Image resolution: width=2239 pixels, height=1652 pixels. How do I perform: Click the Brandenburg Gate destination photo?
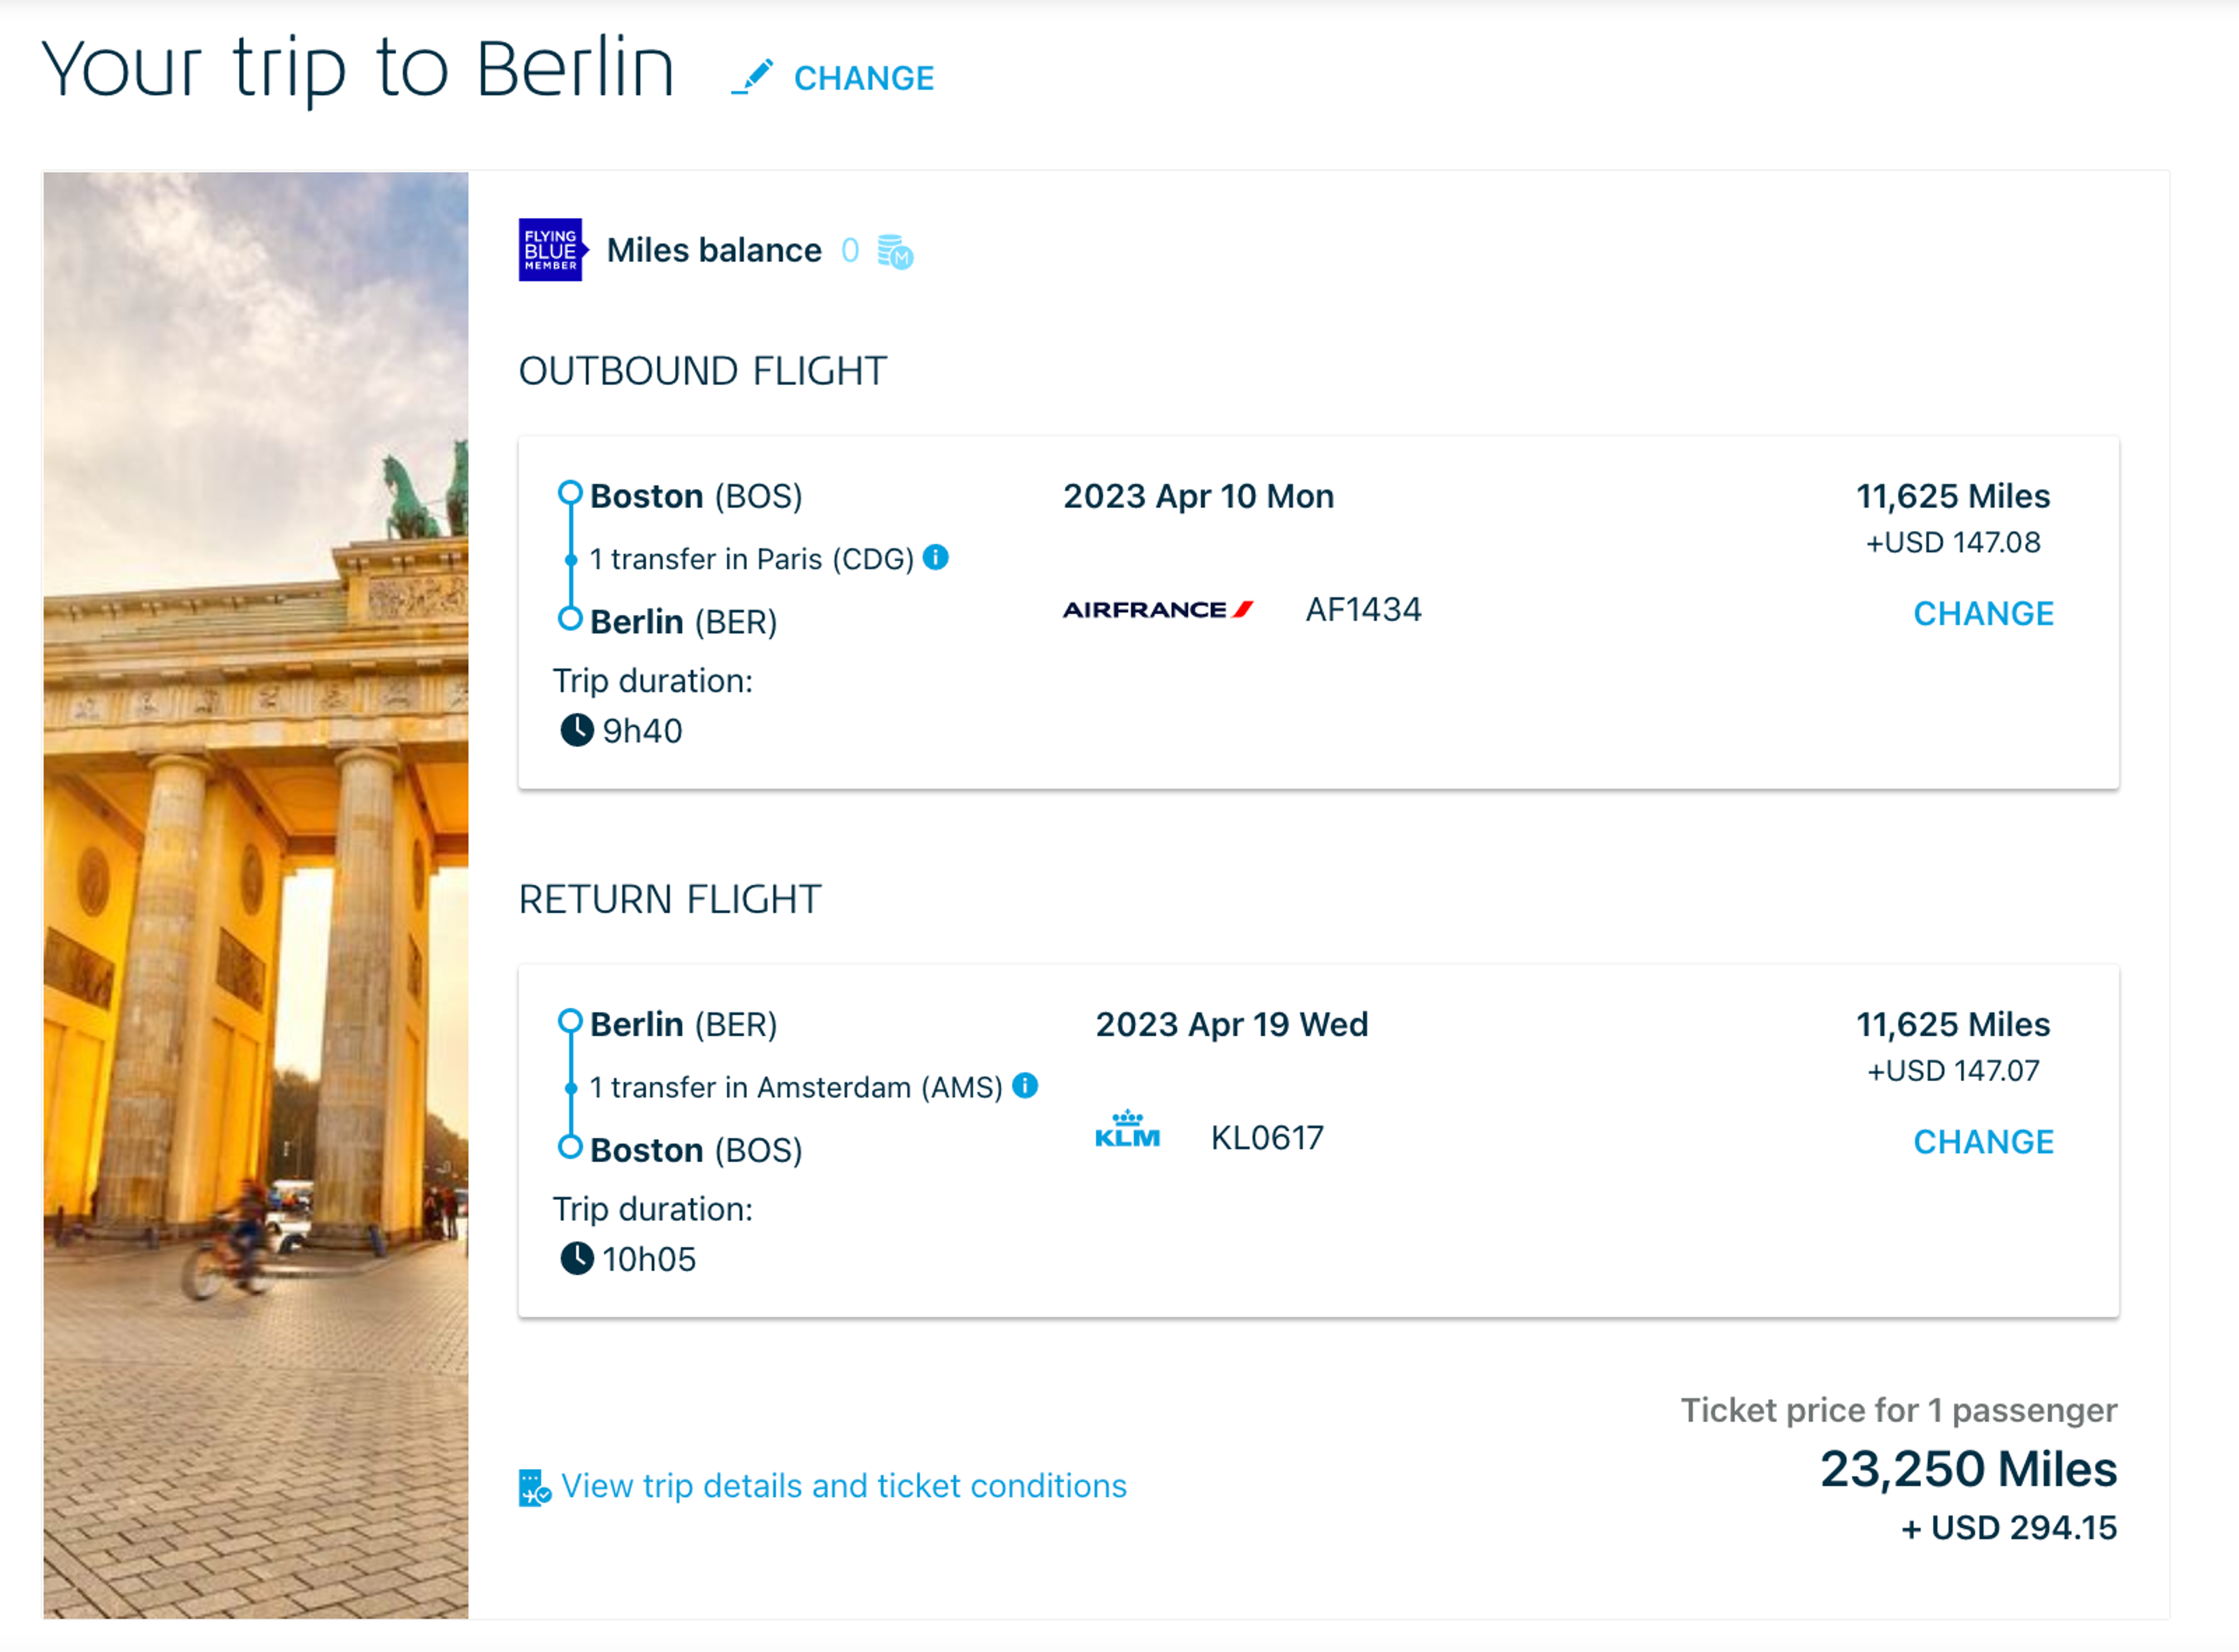click(x=256, y=895)
